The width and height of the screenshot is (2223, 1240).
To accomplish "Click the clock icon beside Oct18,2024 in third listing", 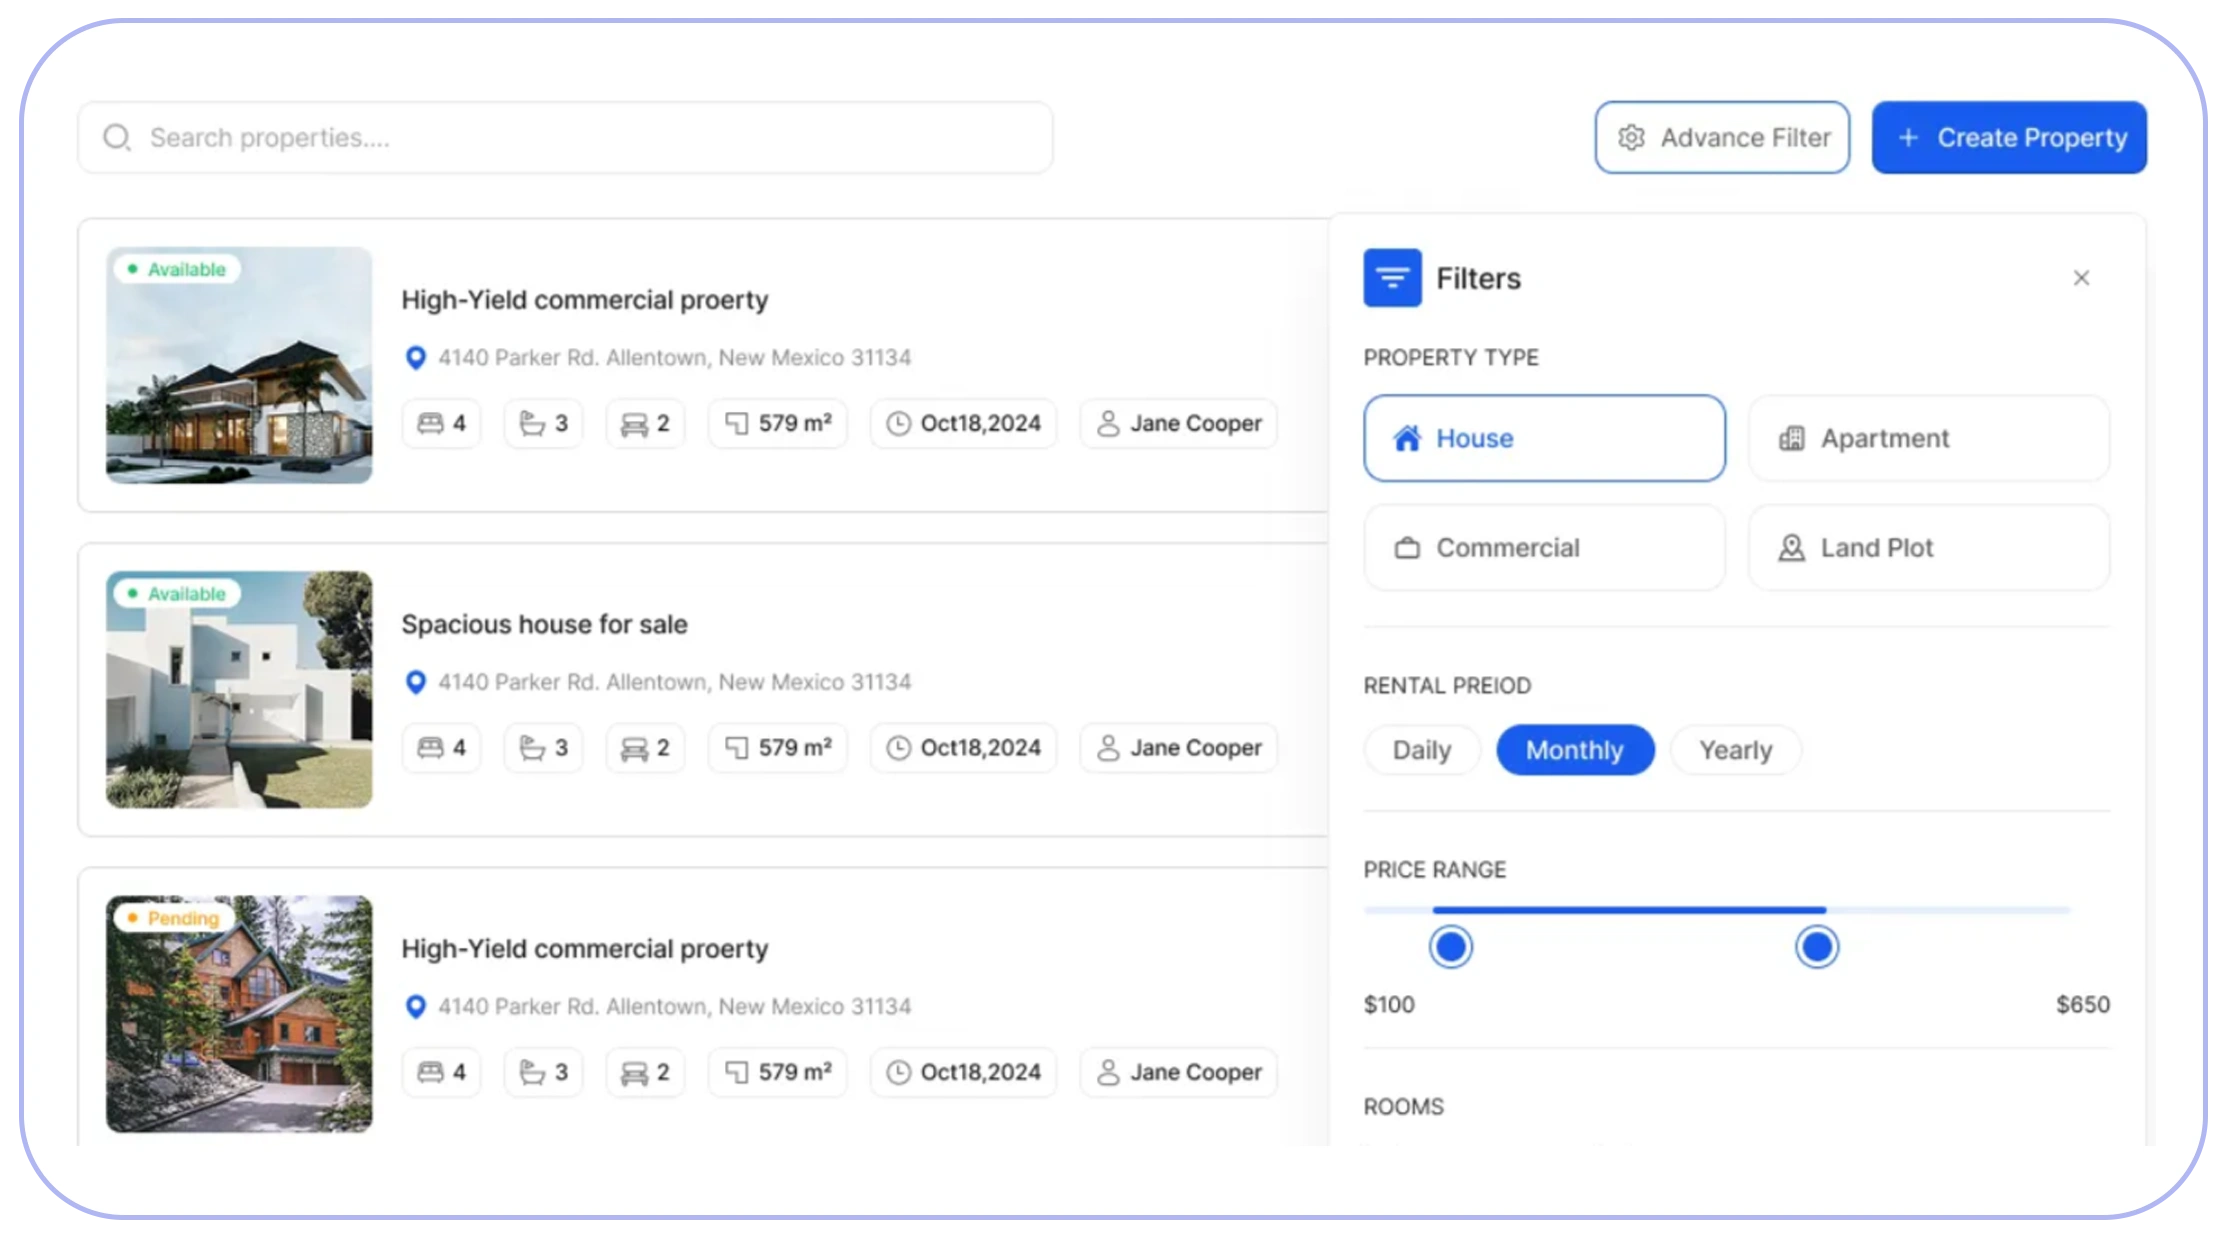I will (899, 1072).
